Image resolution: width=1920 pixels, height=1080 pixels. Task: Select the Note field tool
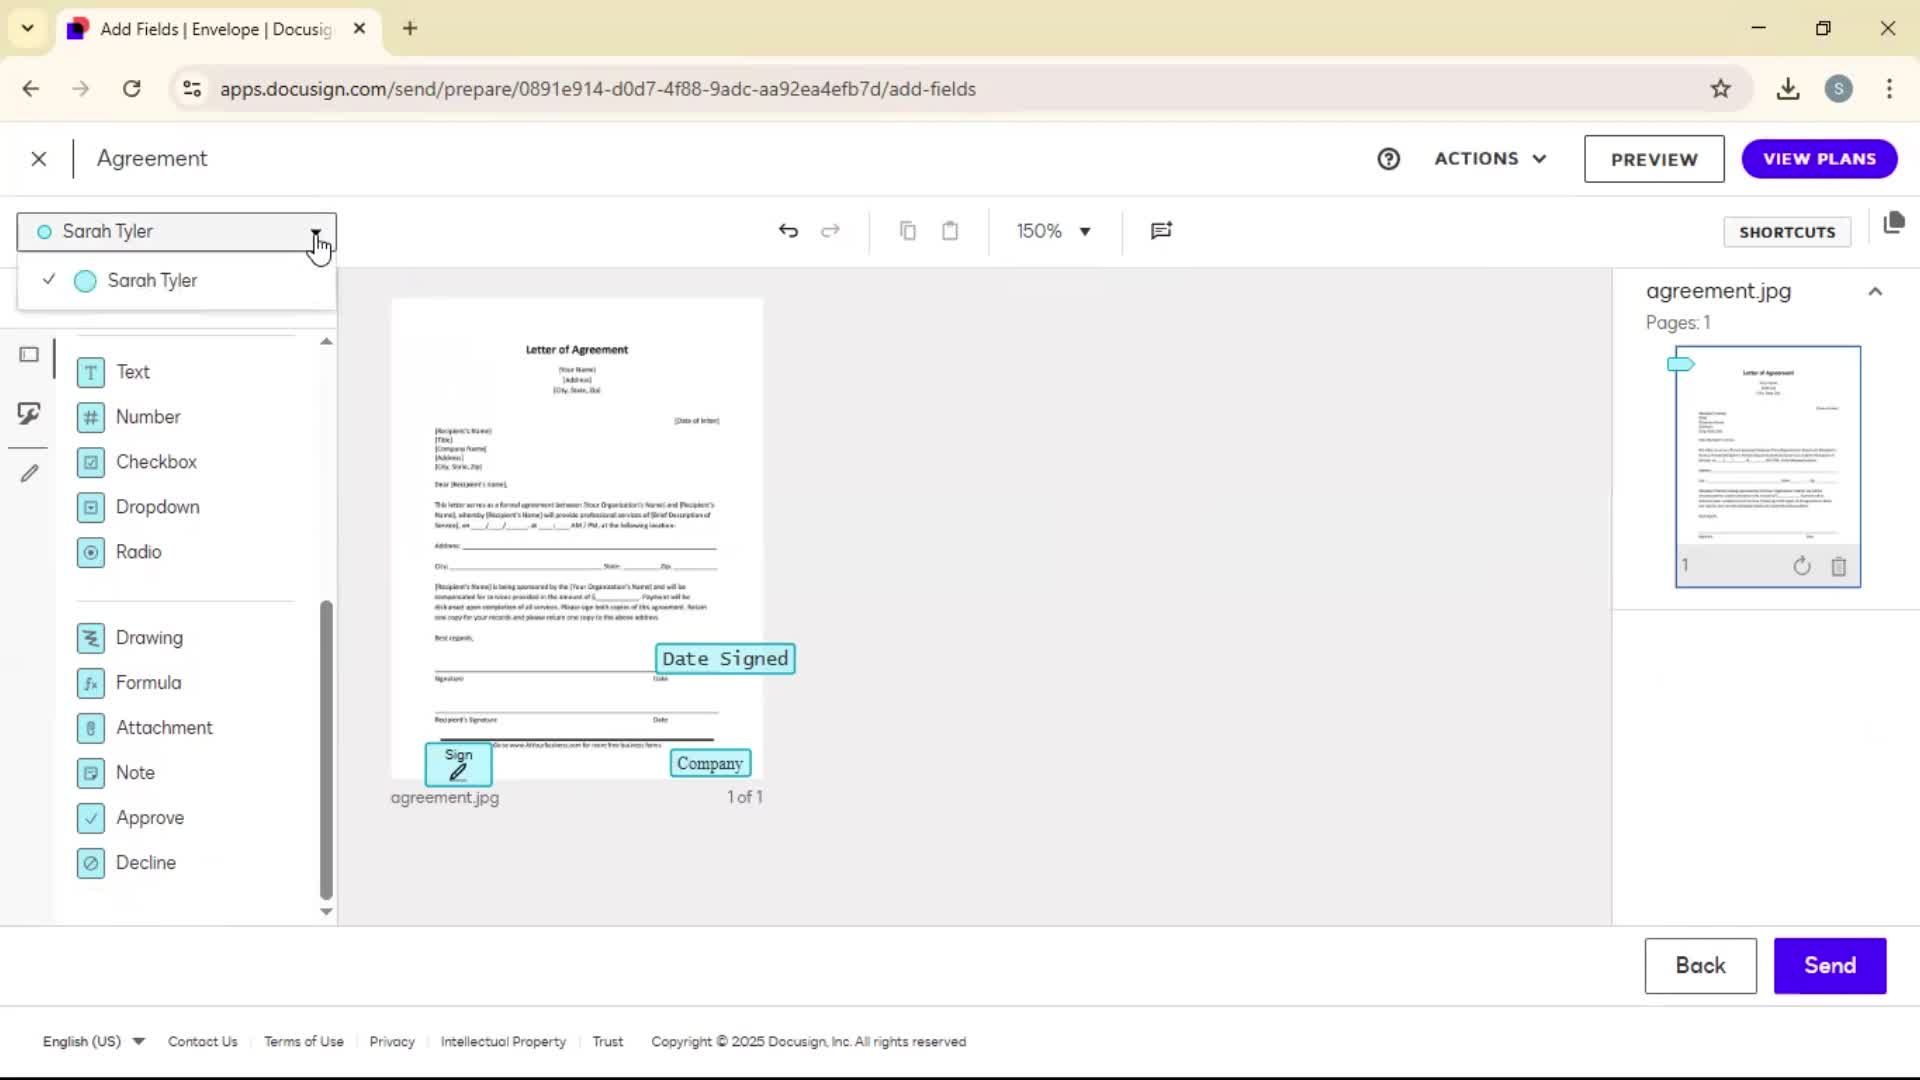coord(116,773)
